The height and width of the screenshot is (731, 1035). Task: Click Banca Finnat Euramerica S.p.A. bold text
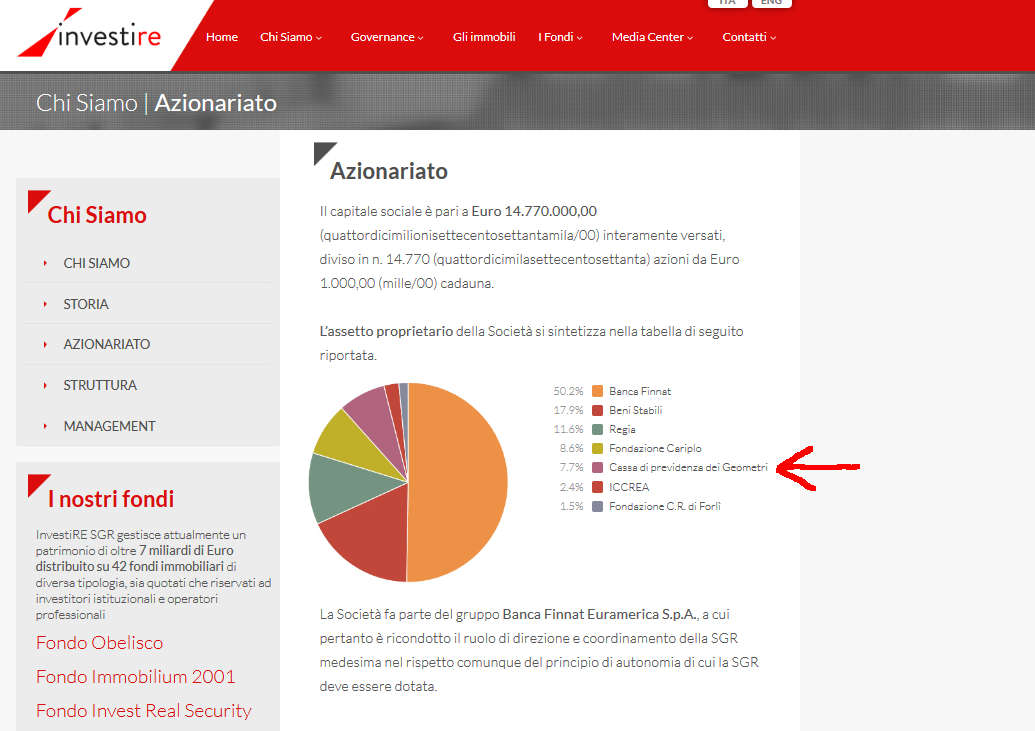point(600,614)
